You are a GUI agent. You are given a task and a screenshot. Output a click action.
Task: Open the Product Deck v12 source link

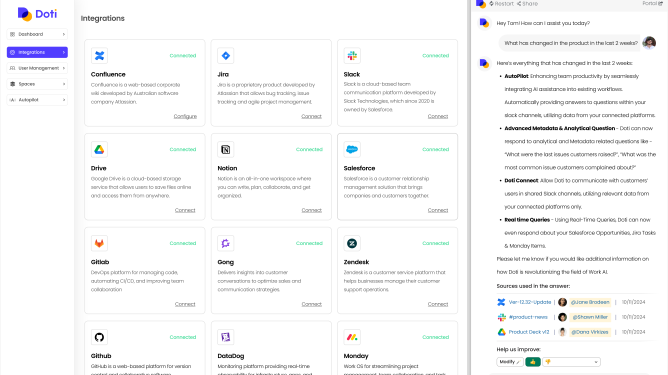tap(529, 332)
